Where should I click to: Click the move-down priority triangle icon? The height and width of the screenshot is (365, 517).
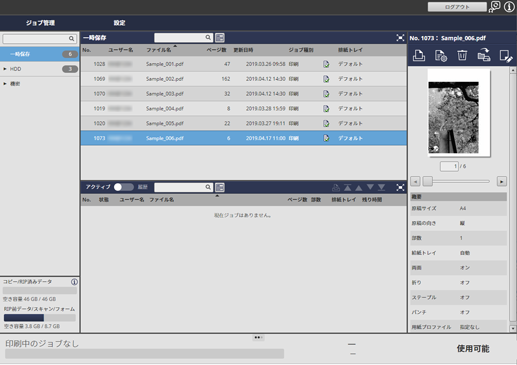pyautogui.click(x=370, y=187)
